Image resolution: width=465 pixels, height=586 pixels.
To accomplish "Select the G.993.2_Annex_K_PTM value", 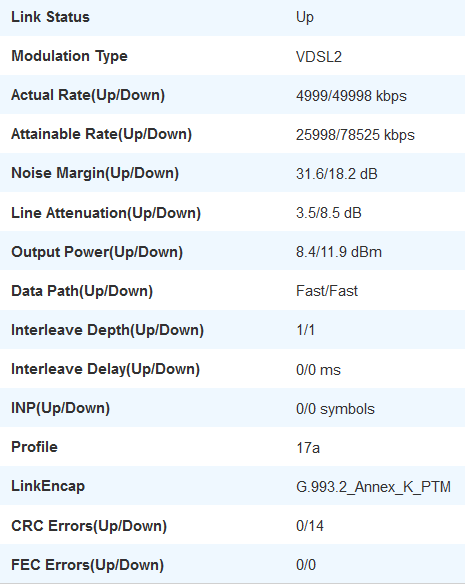I will click(x=373, y=487).
